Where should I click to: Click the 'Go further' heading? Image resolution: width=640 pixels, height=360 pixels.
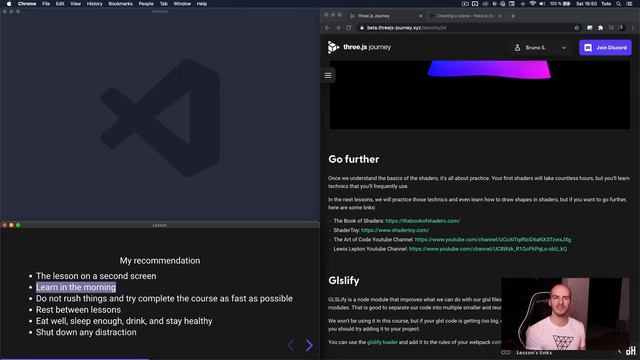click(x=353, y=159)
